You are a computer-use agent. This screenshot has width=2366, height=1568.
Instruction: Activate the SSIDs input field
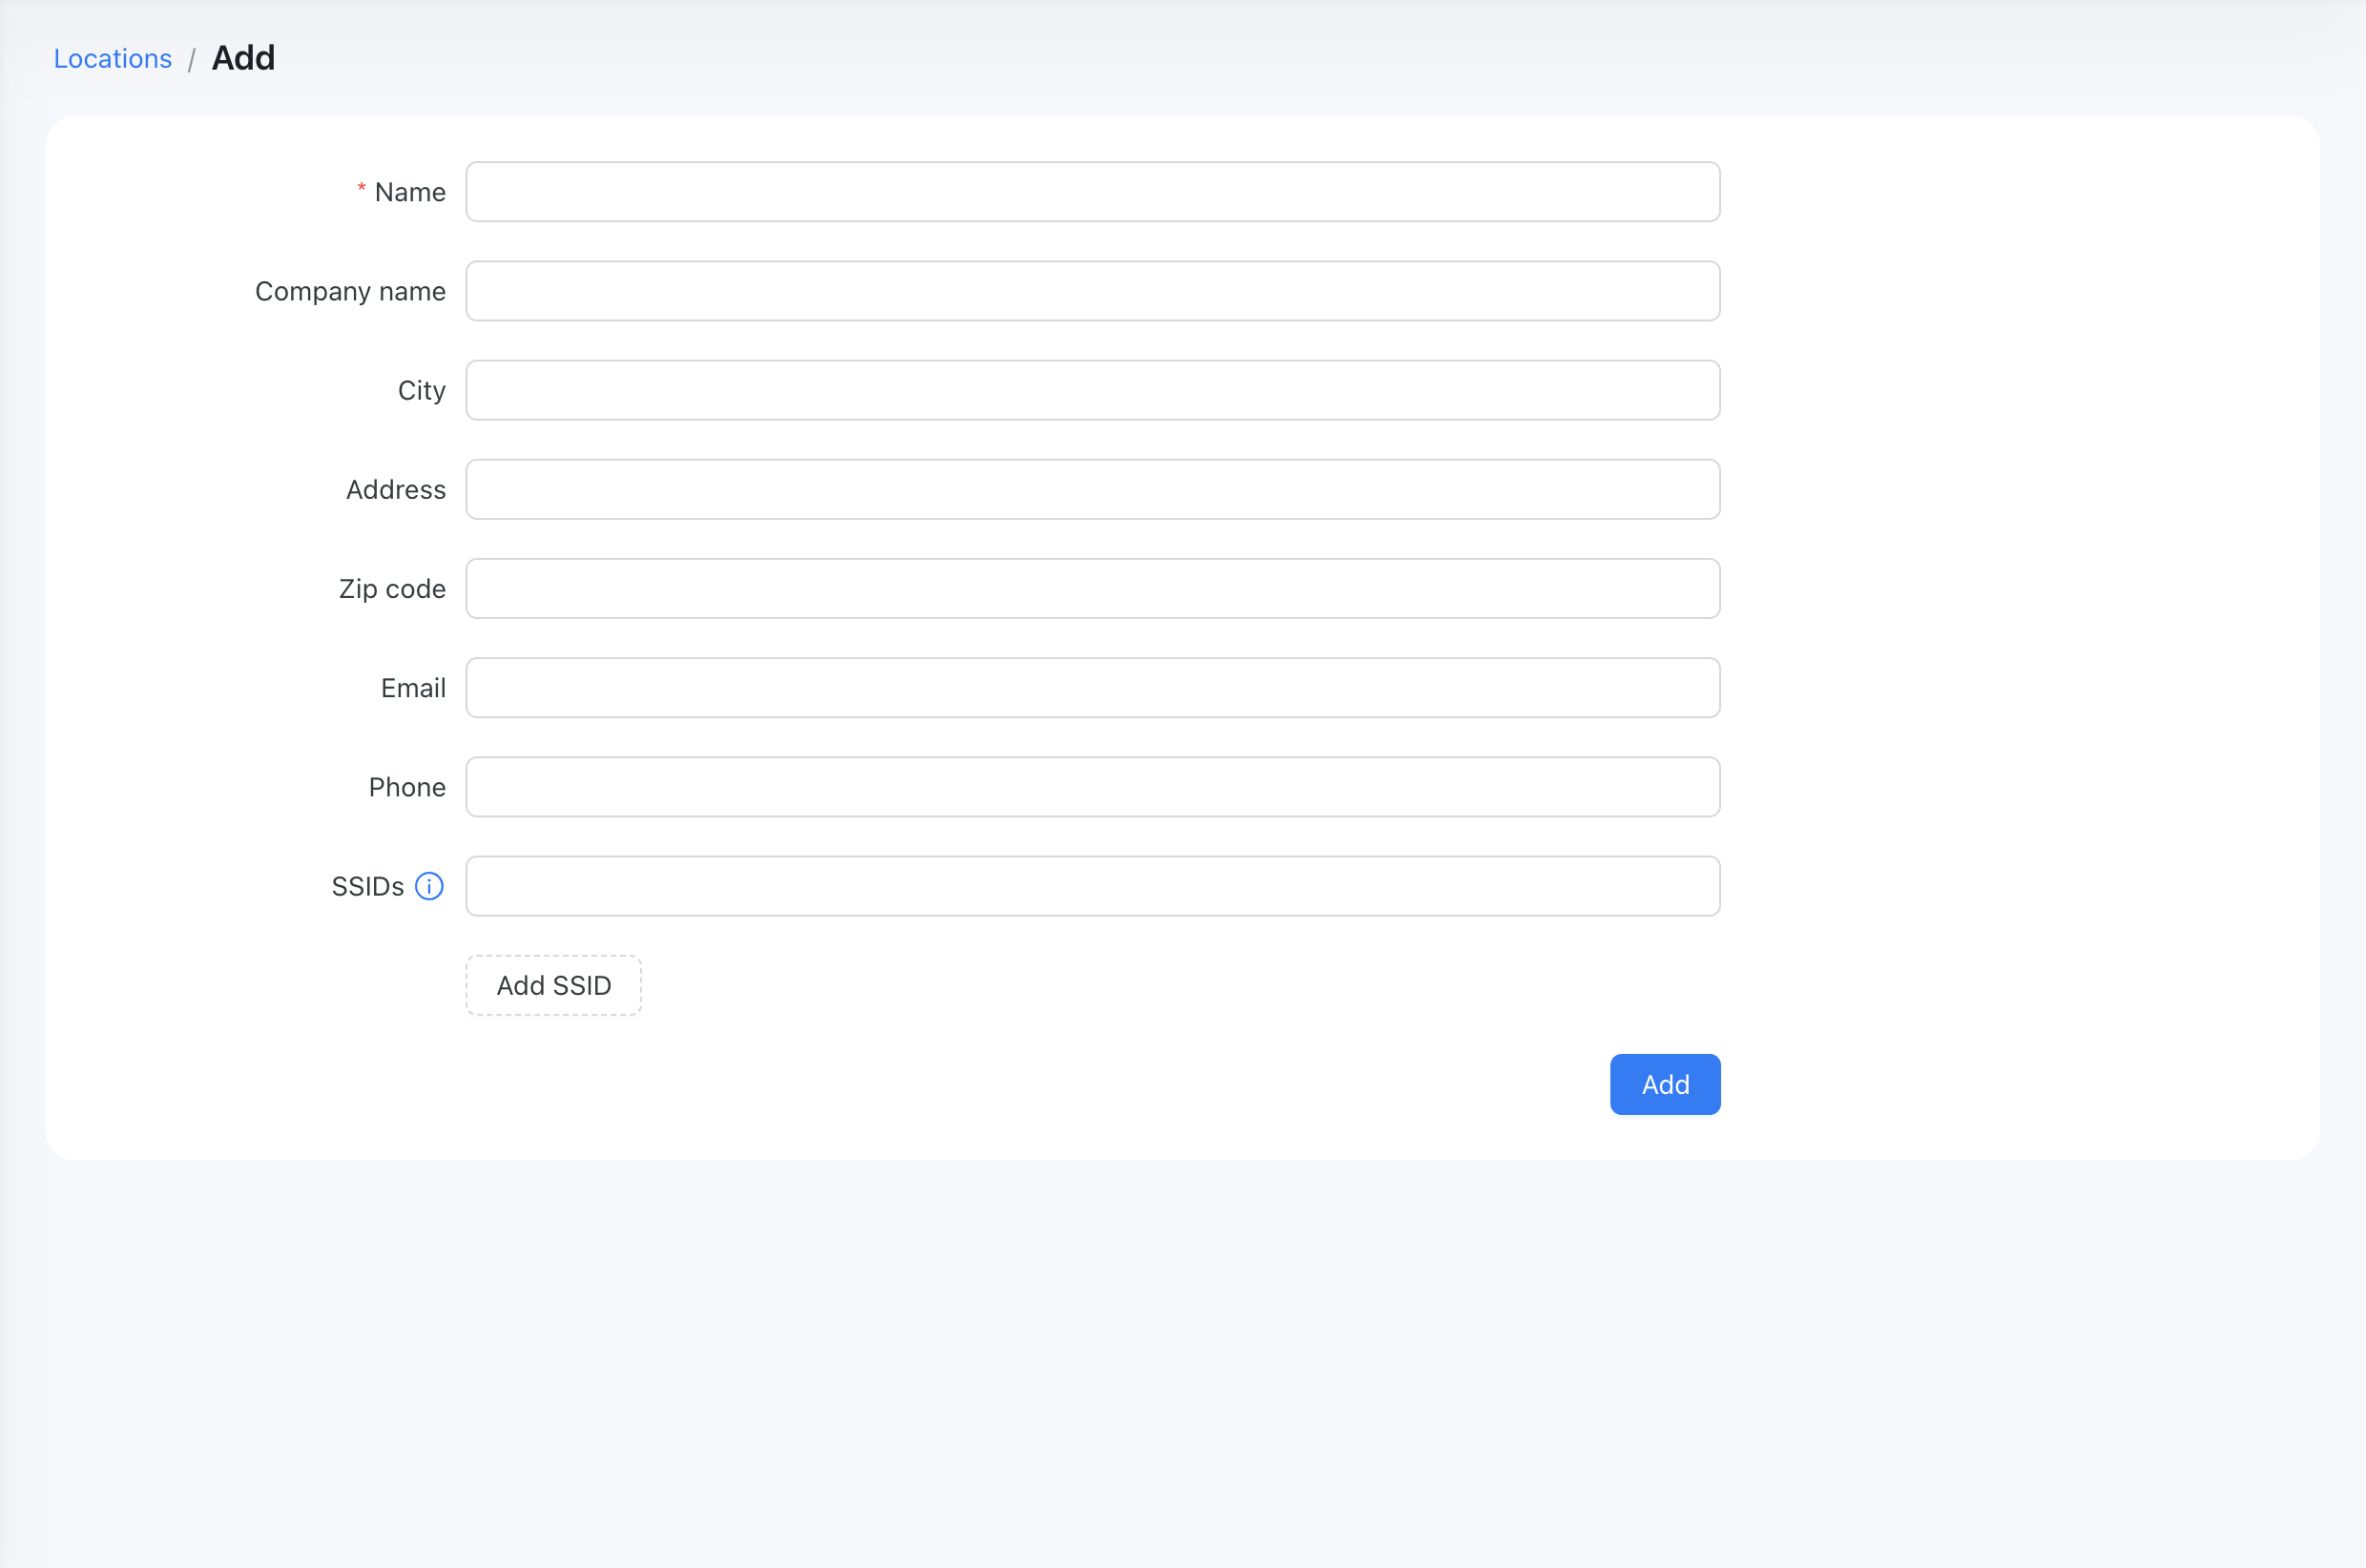tap(1093, 886)
